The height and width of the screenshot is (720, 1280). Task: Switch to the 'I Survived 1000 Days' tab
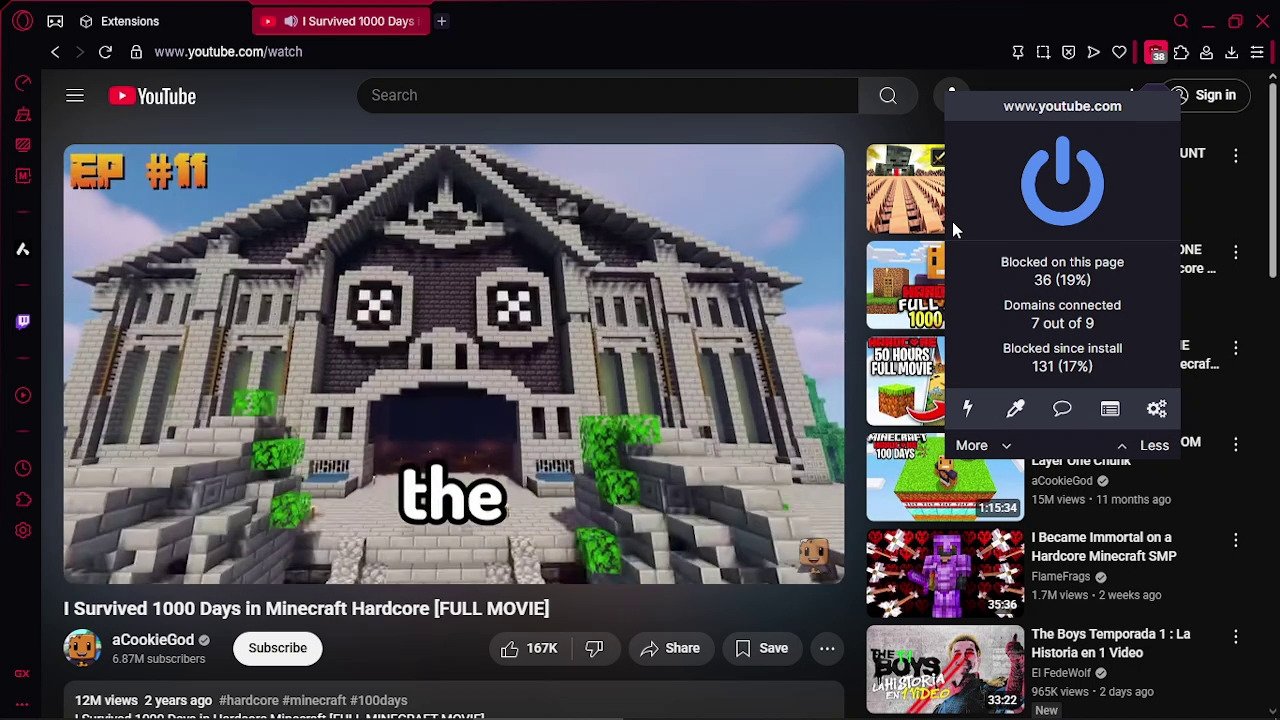coord(340,21)
